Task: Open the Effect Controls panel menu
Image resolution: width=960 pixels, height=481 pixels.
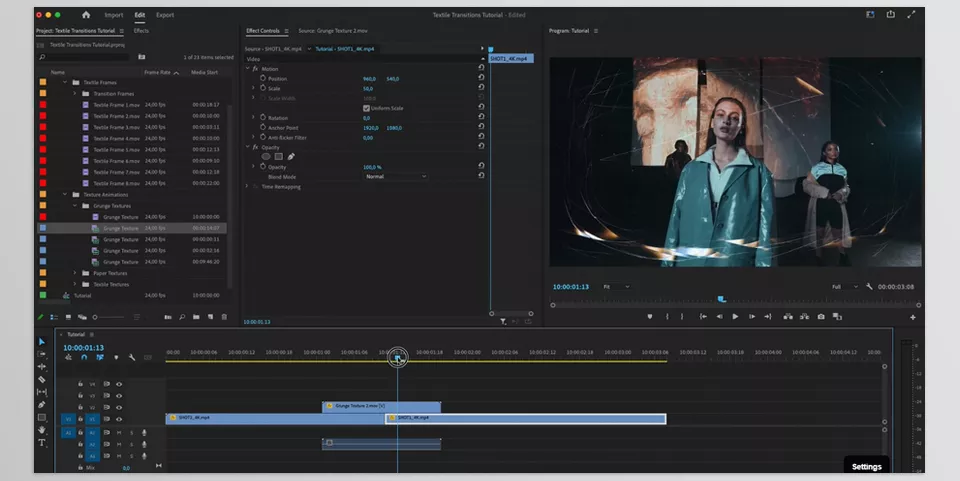Action: [x=286, y=31]
